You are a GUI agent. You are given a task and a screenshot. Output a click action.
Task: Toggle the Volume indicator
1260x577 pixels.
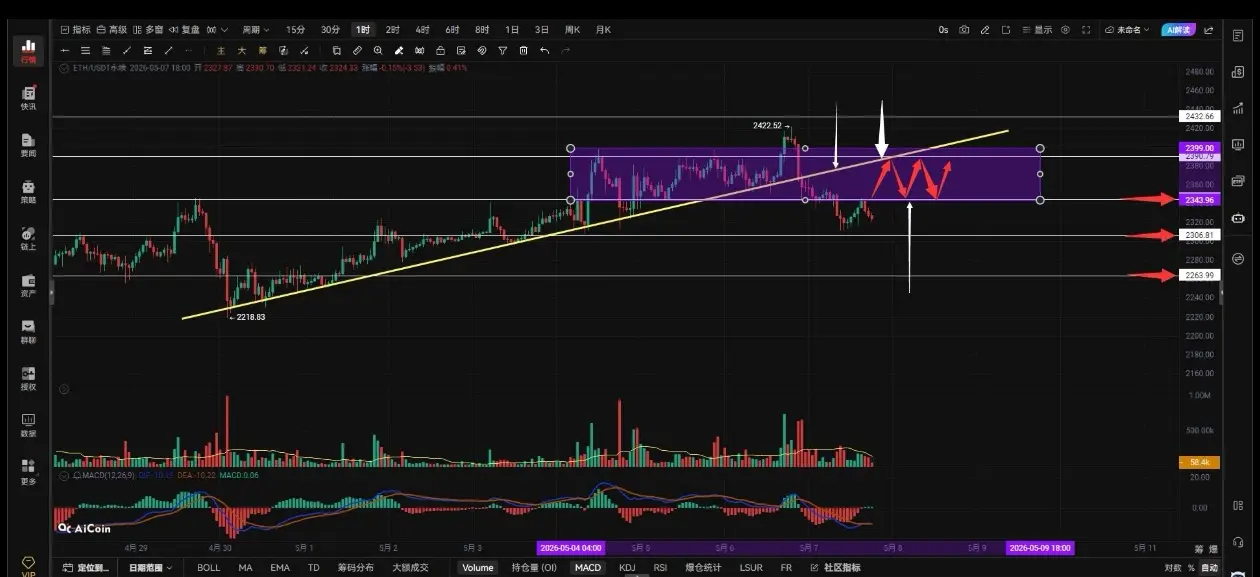point(477,567)
